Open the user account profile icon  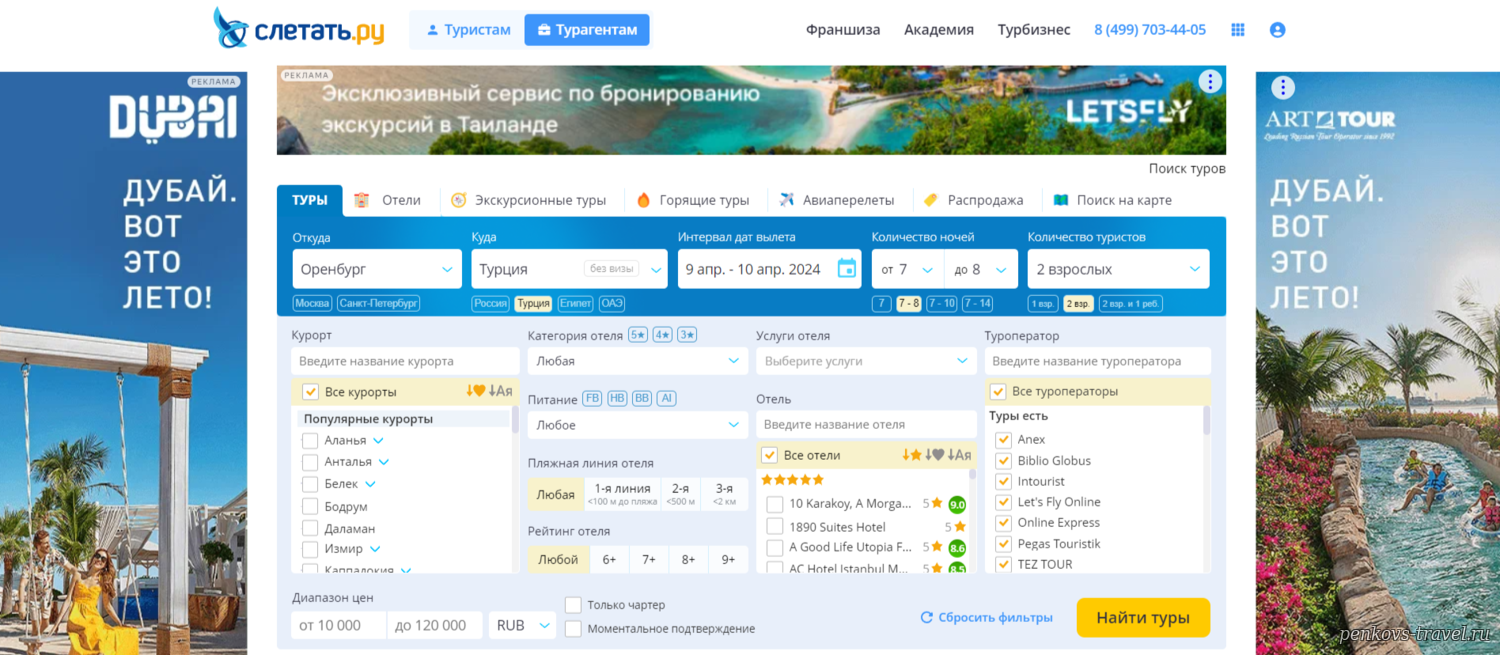click(x=1277, y=30)
